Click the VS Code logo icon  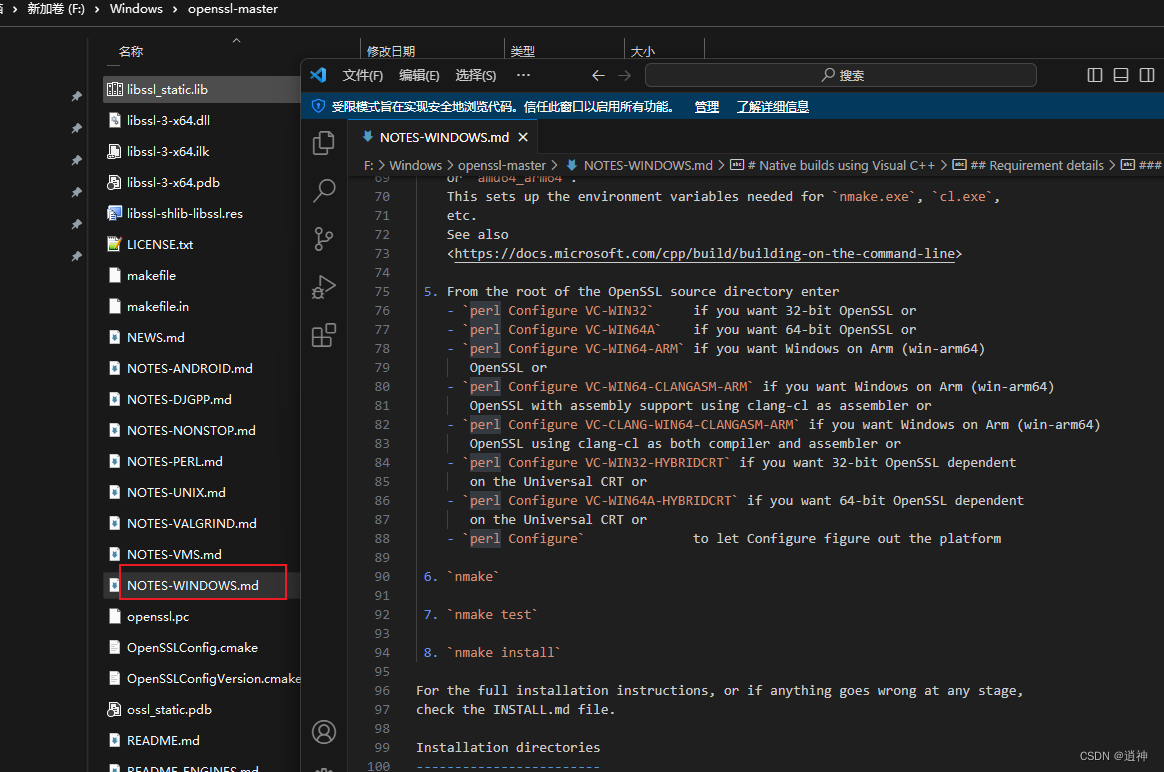pyautogui.click(x=318, y=75)
